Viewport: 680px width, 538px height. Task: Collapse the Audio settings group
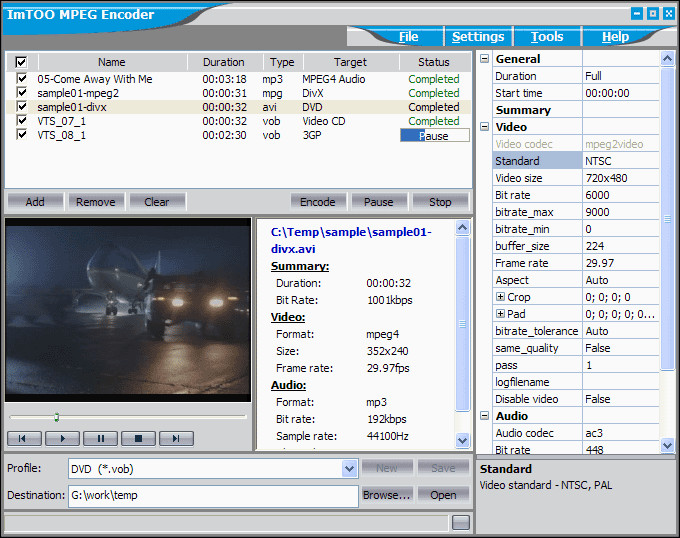click(484, 416)
